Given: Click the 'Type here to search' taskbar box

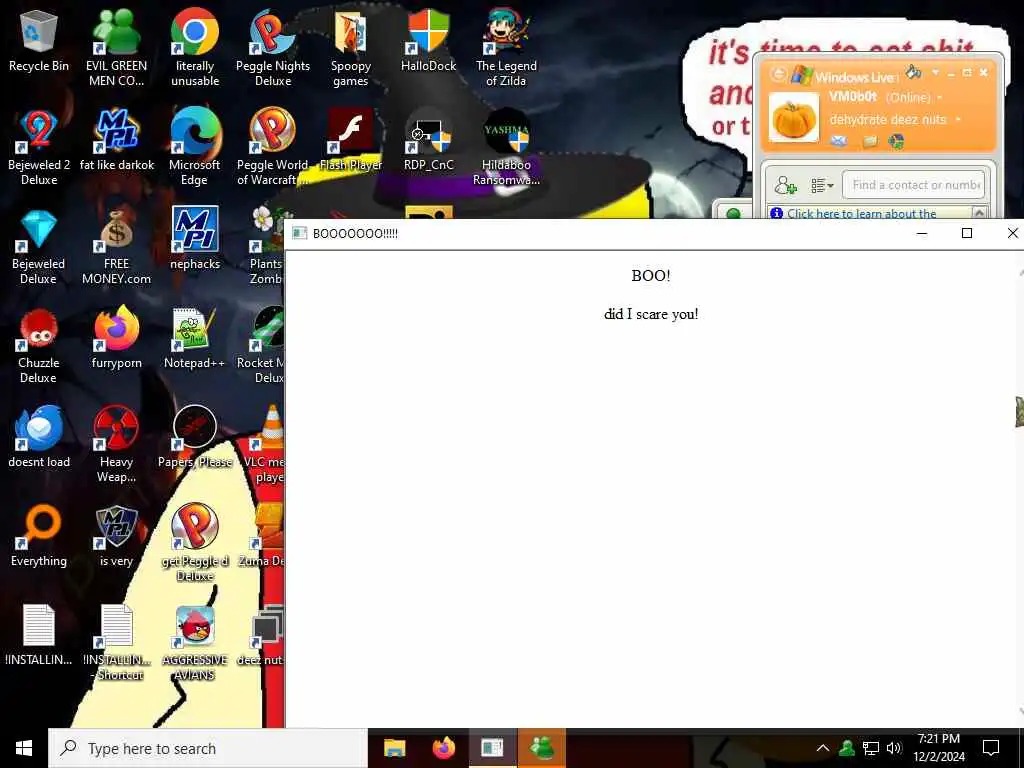Looking at the screenshot, I should pyautogui.click(x=208, y=748).
